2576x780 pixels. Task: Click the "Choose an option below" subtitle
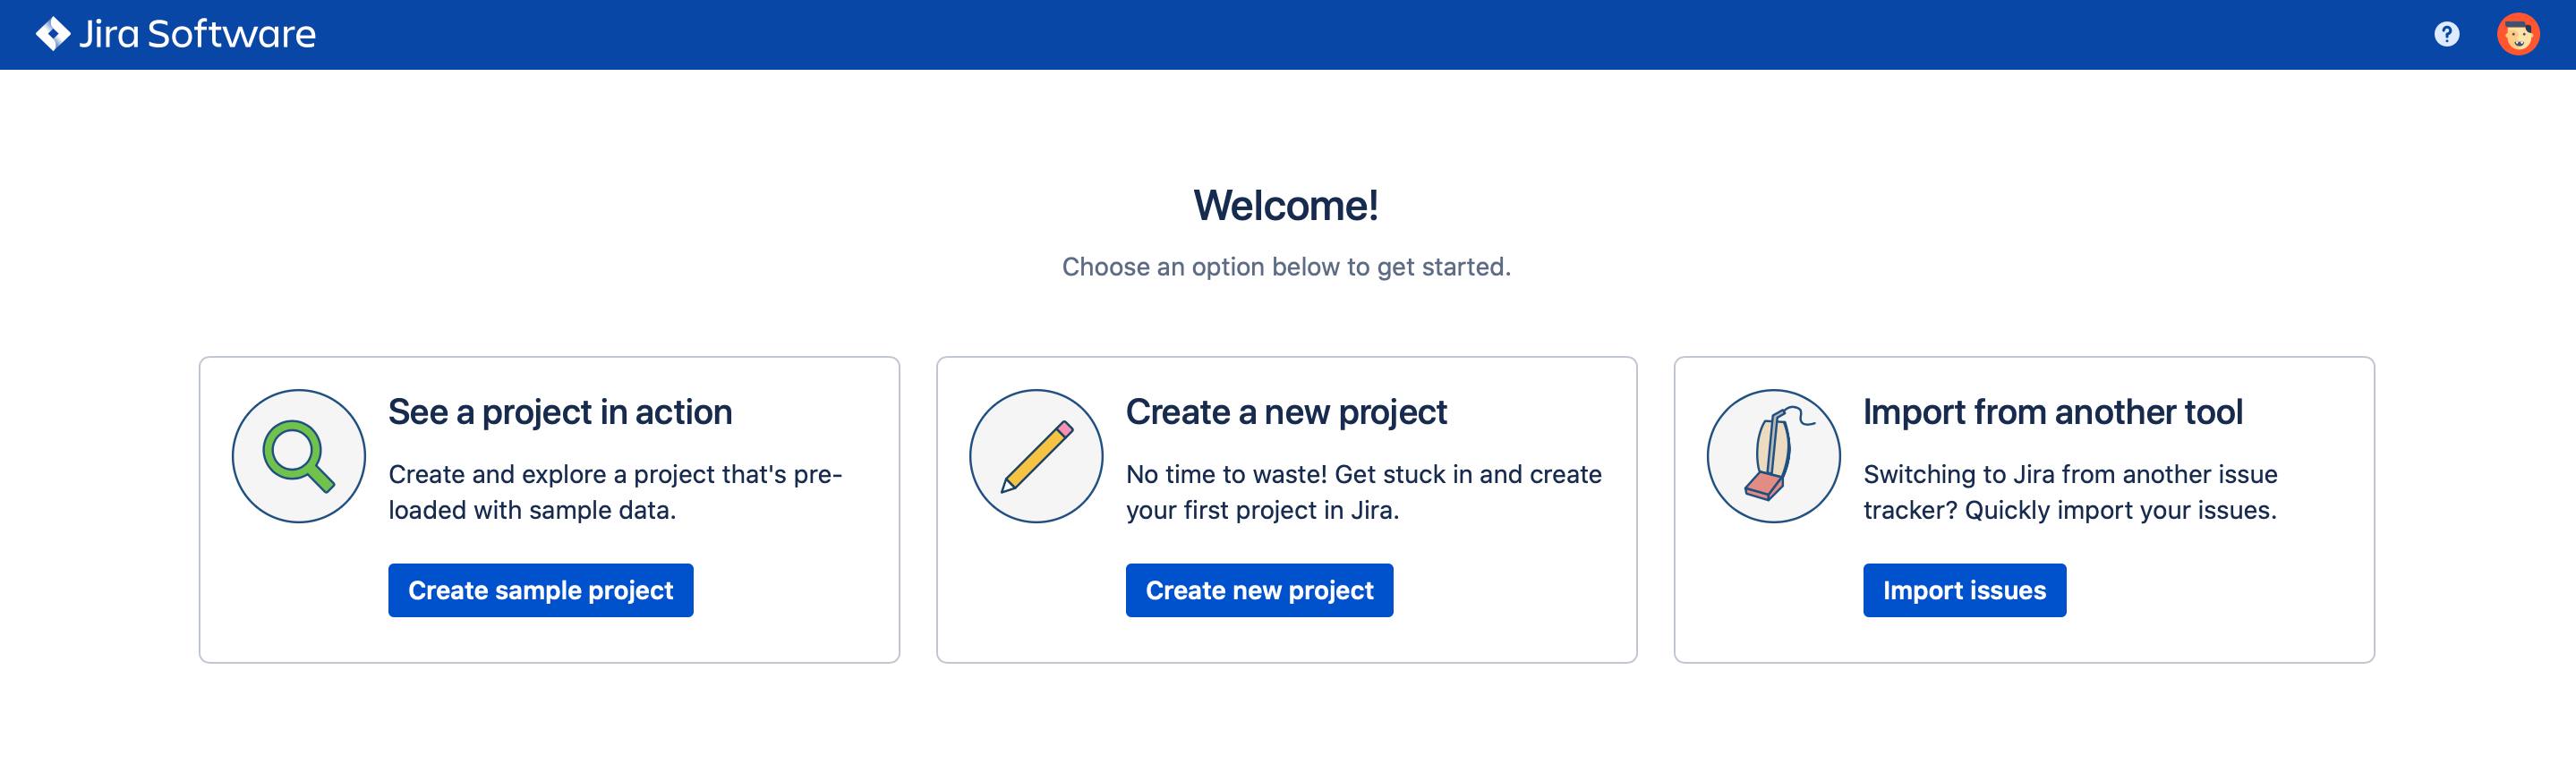pos(1286,267)
